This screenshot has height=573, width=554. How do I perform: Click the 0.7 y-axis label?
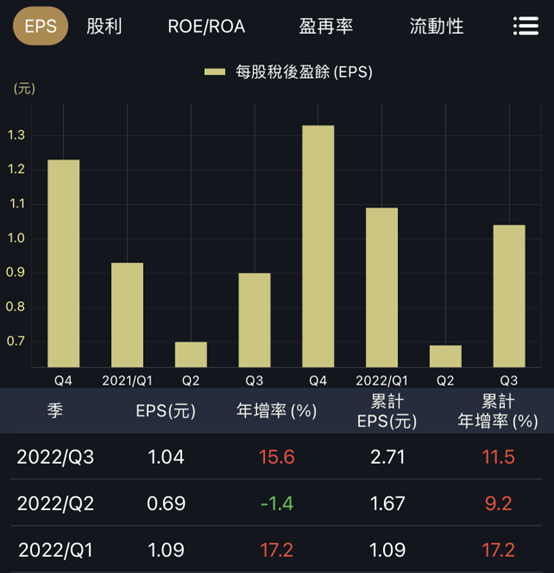coord(16,341)
